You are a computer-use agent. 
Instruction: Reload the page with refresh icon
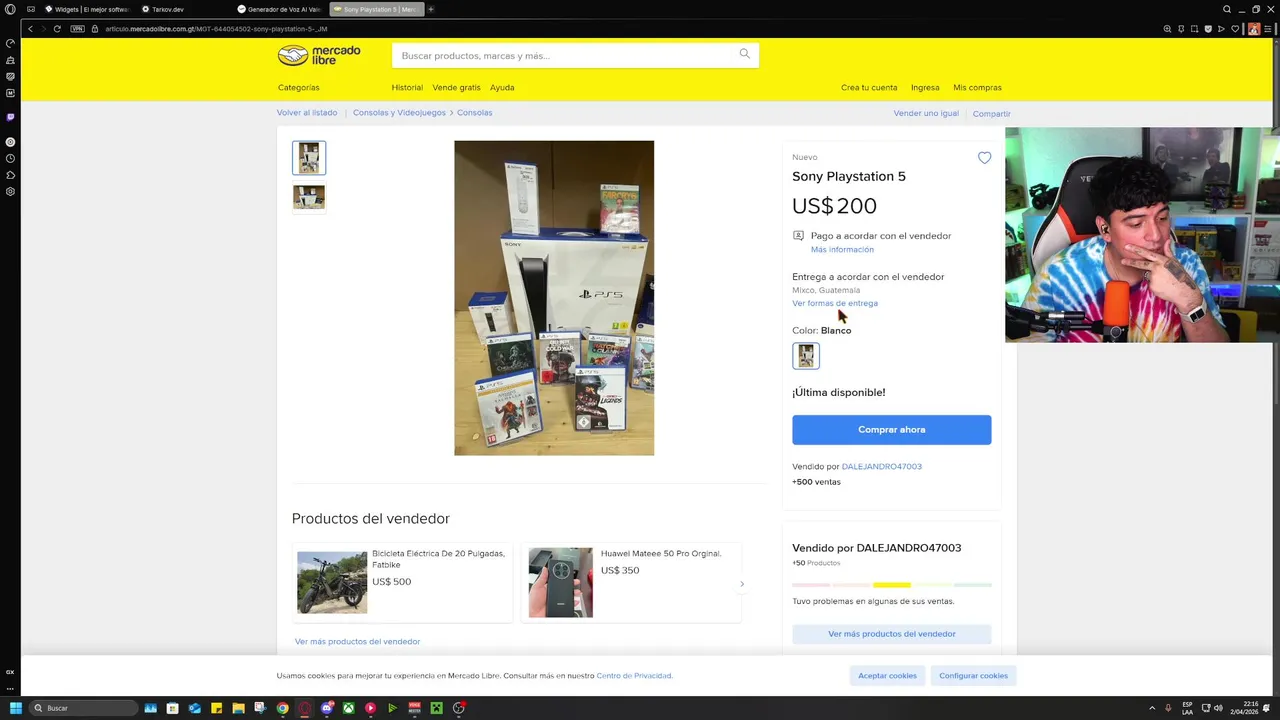[57, 29]
